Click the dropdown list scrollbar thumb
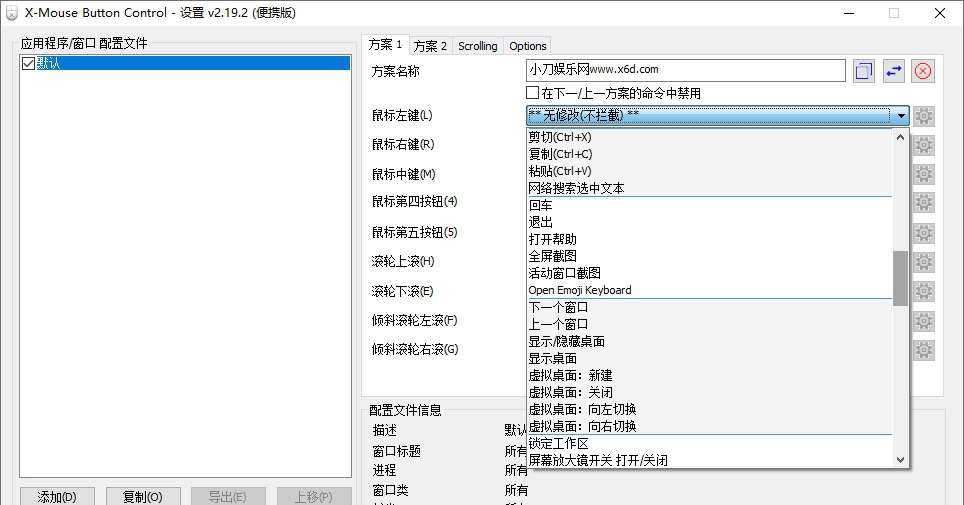This screenshot has height=505, width=964. coord(901,278)
